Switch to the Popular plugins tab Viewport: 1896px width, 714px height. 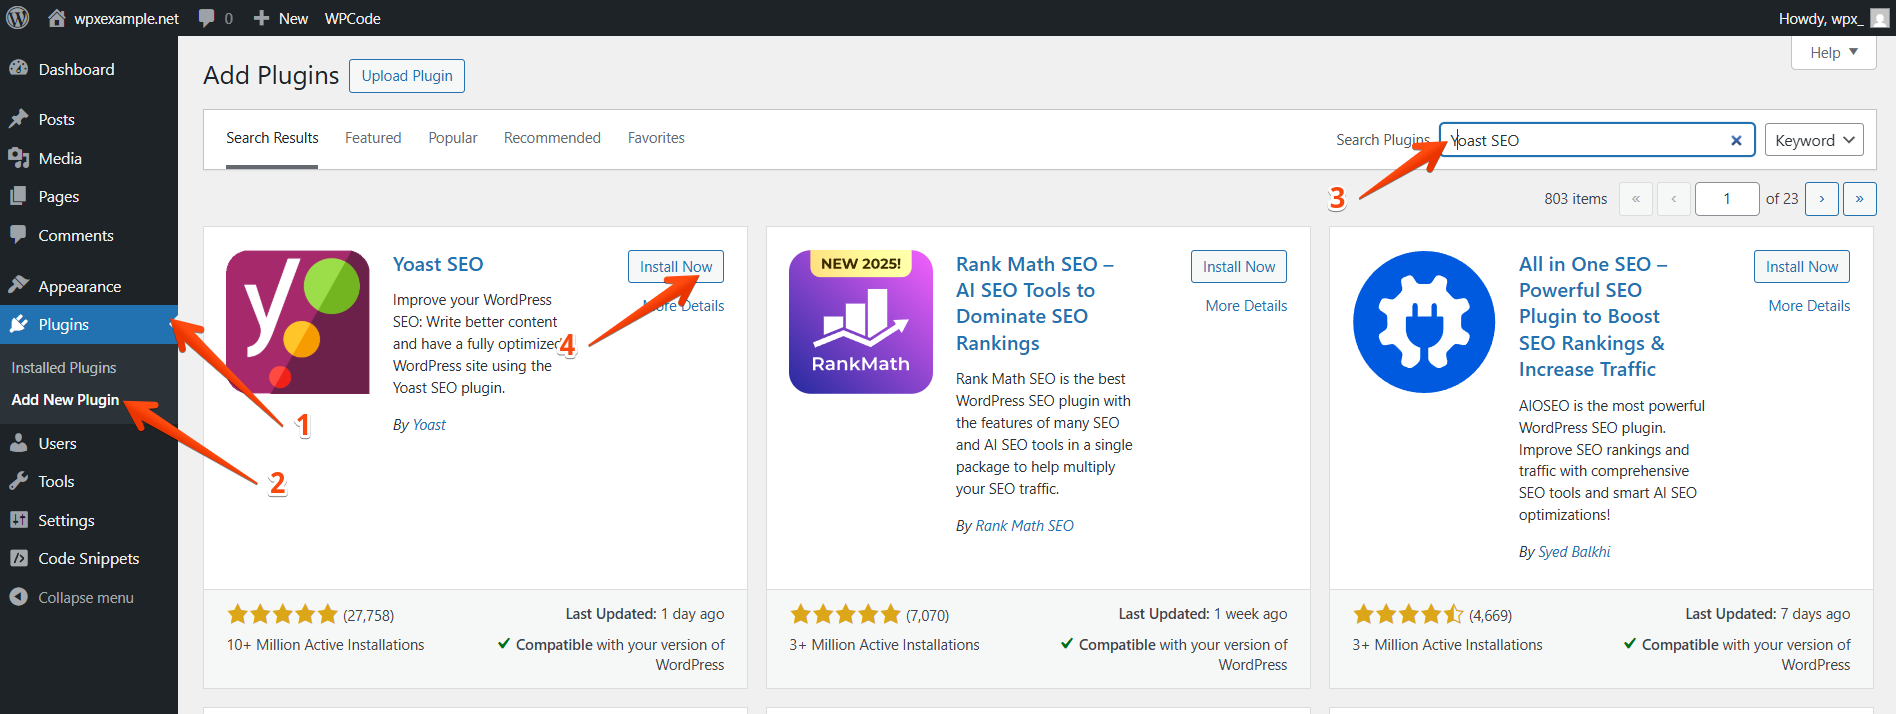coord(452,138)
